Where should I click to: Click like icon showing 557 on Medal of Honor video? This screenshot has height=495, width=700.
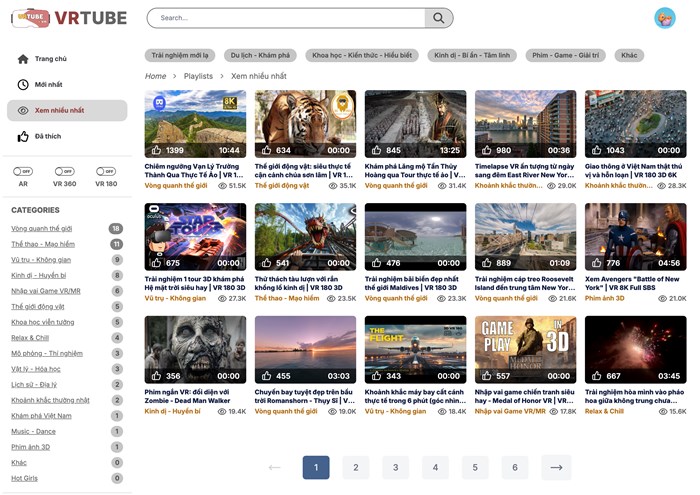click(x=487, y=376)
